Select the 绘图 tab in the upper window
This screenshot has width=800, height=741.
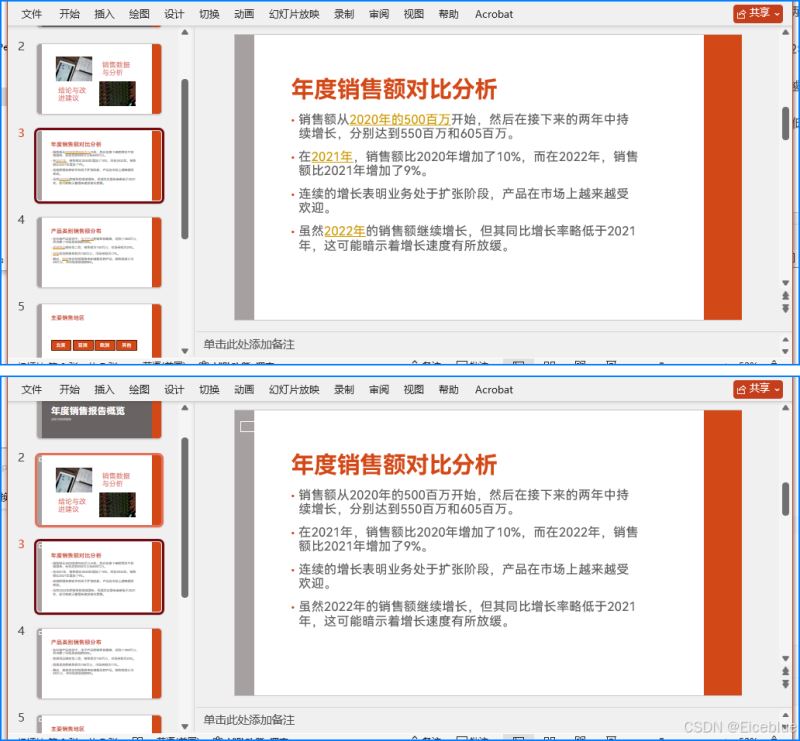coord(139,14)
